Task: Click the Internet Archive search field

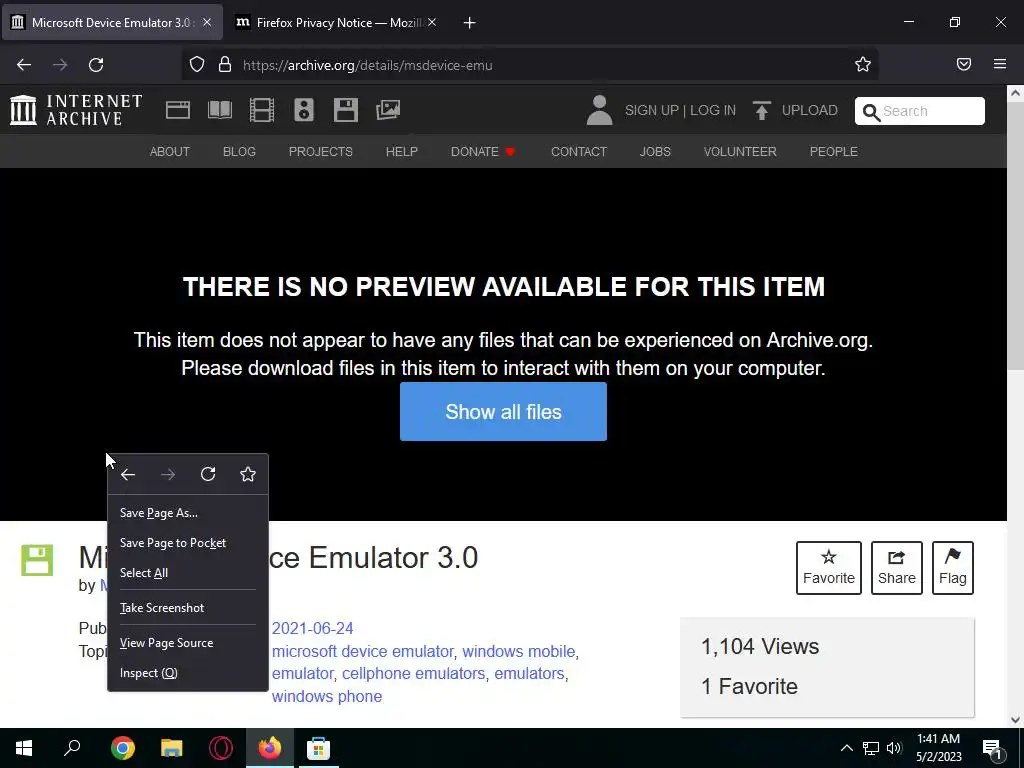Action: pyautogui.click(x=920, y=111)
